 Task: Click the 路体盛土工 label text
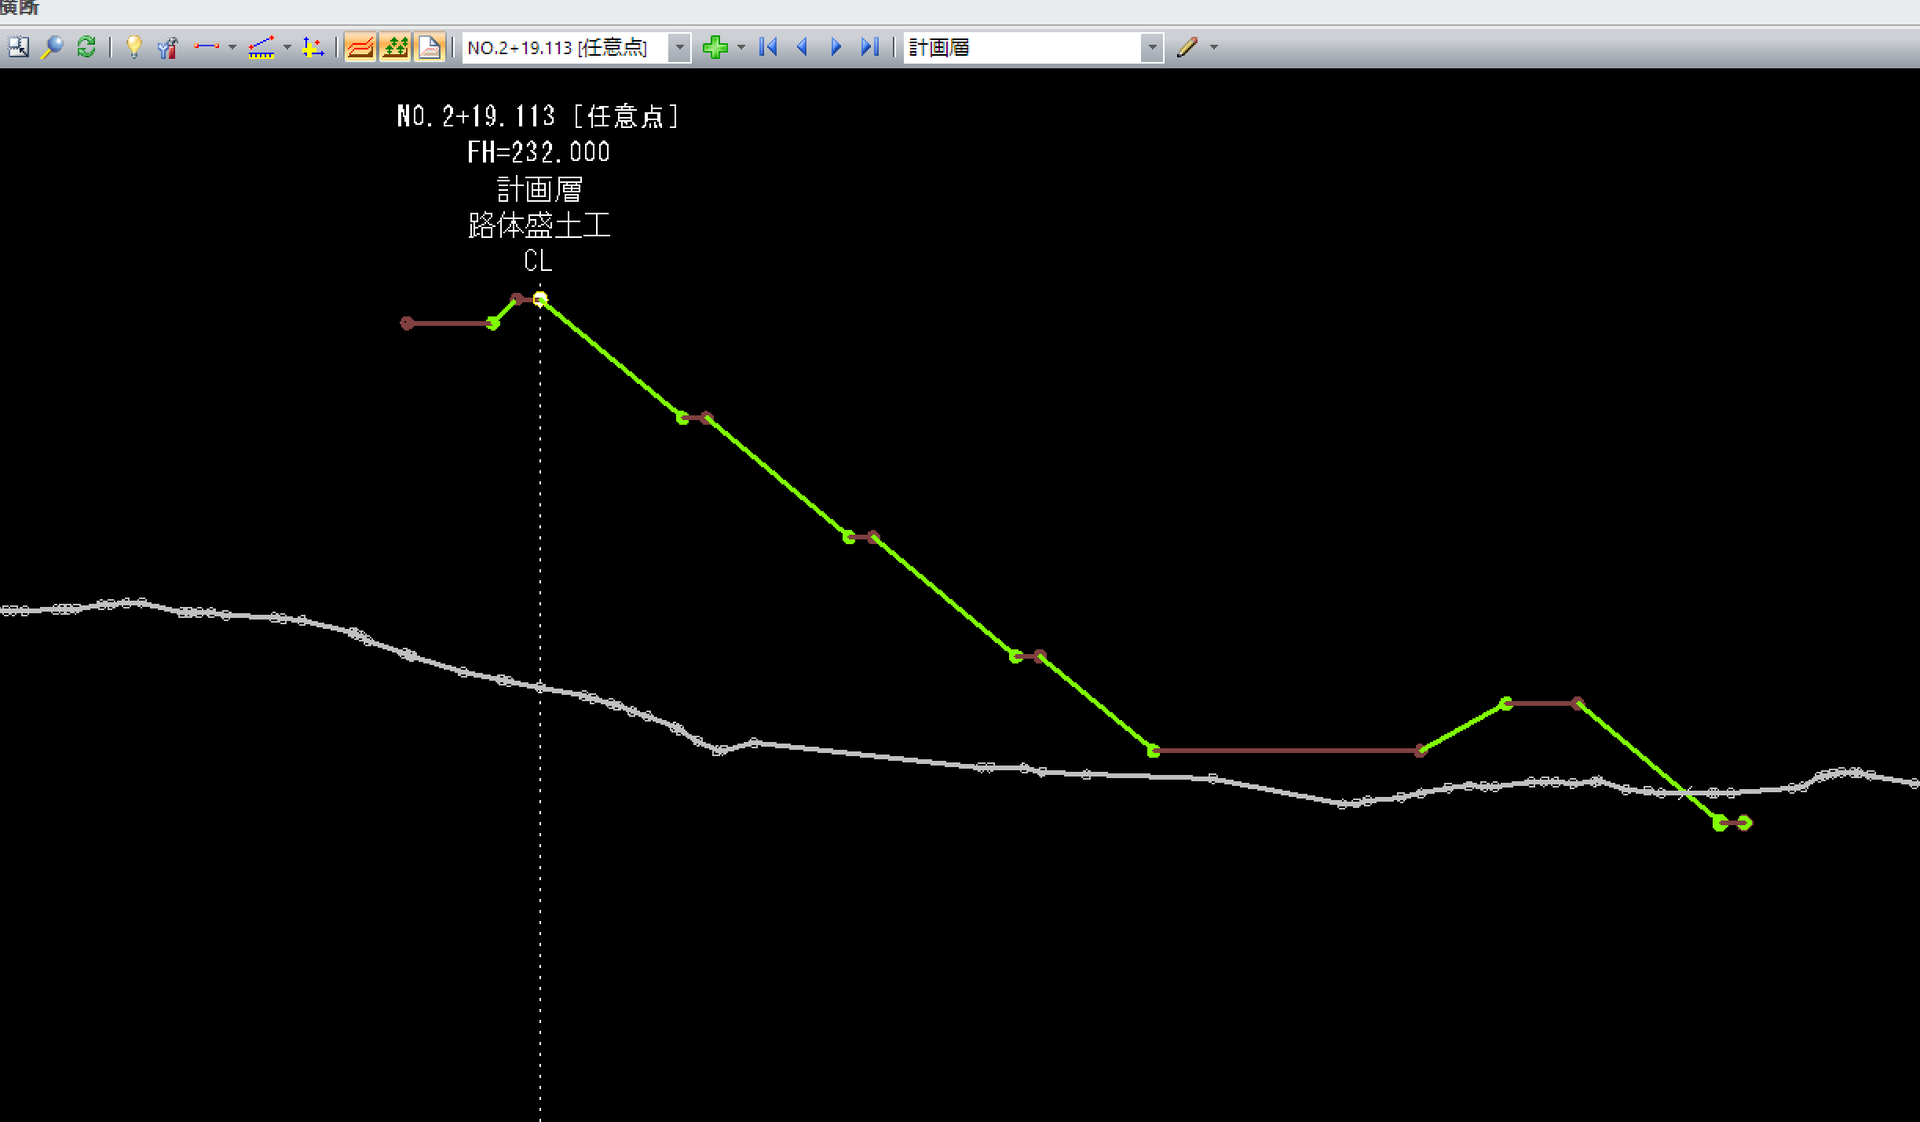[539, 225]
